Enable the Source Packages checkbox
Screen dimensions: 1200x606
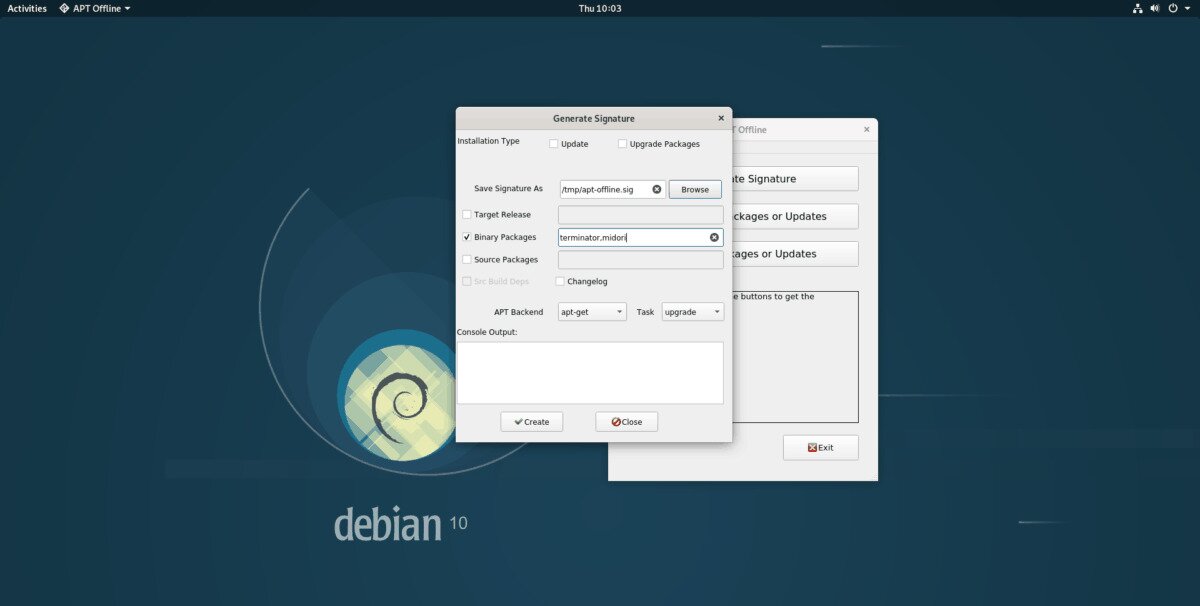click(467, 260)
